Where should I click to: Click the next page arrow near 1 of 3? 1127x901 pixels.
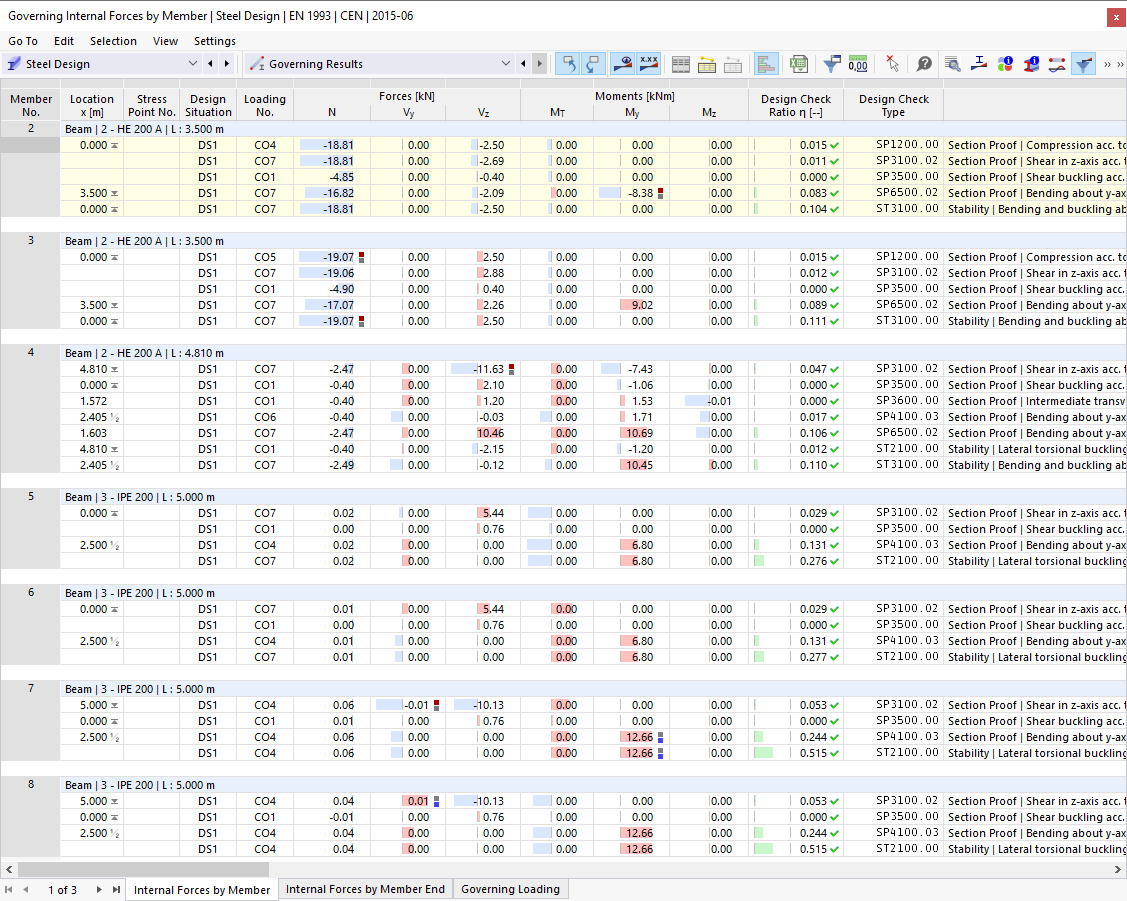pos(97,888)
